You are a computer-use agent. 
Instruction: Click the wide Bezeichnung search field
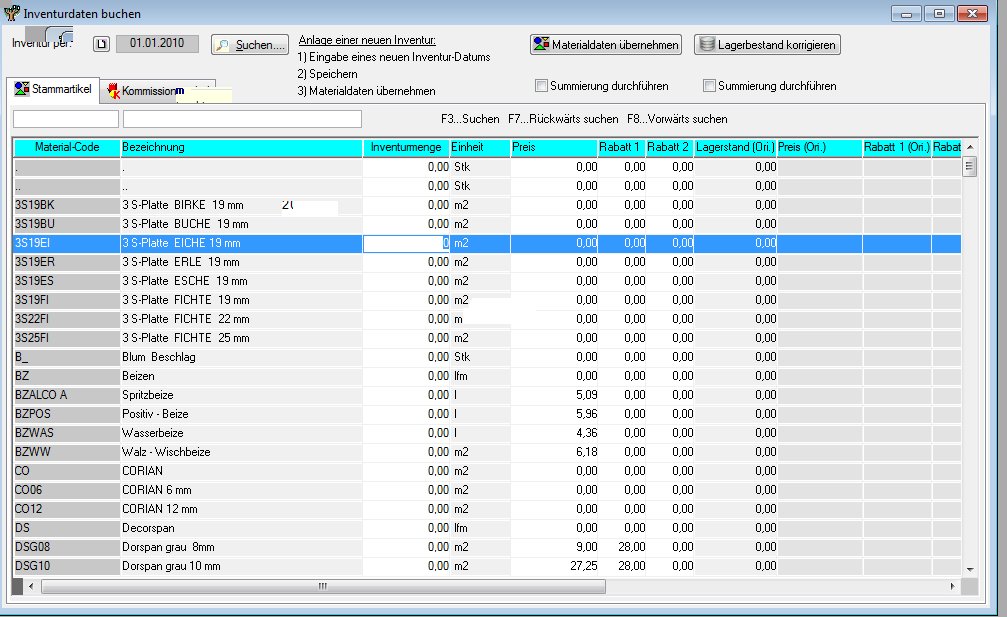coord(242,120)
